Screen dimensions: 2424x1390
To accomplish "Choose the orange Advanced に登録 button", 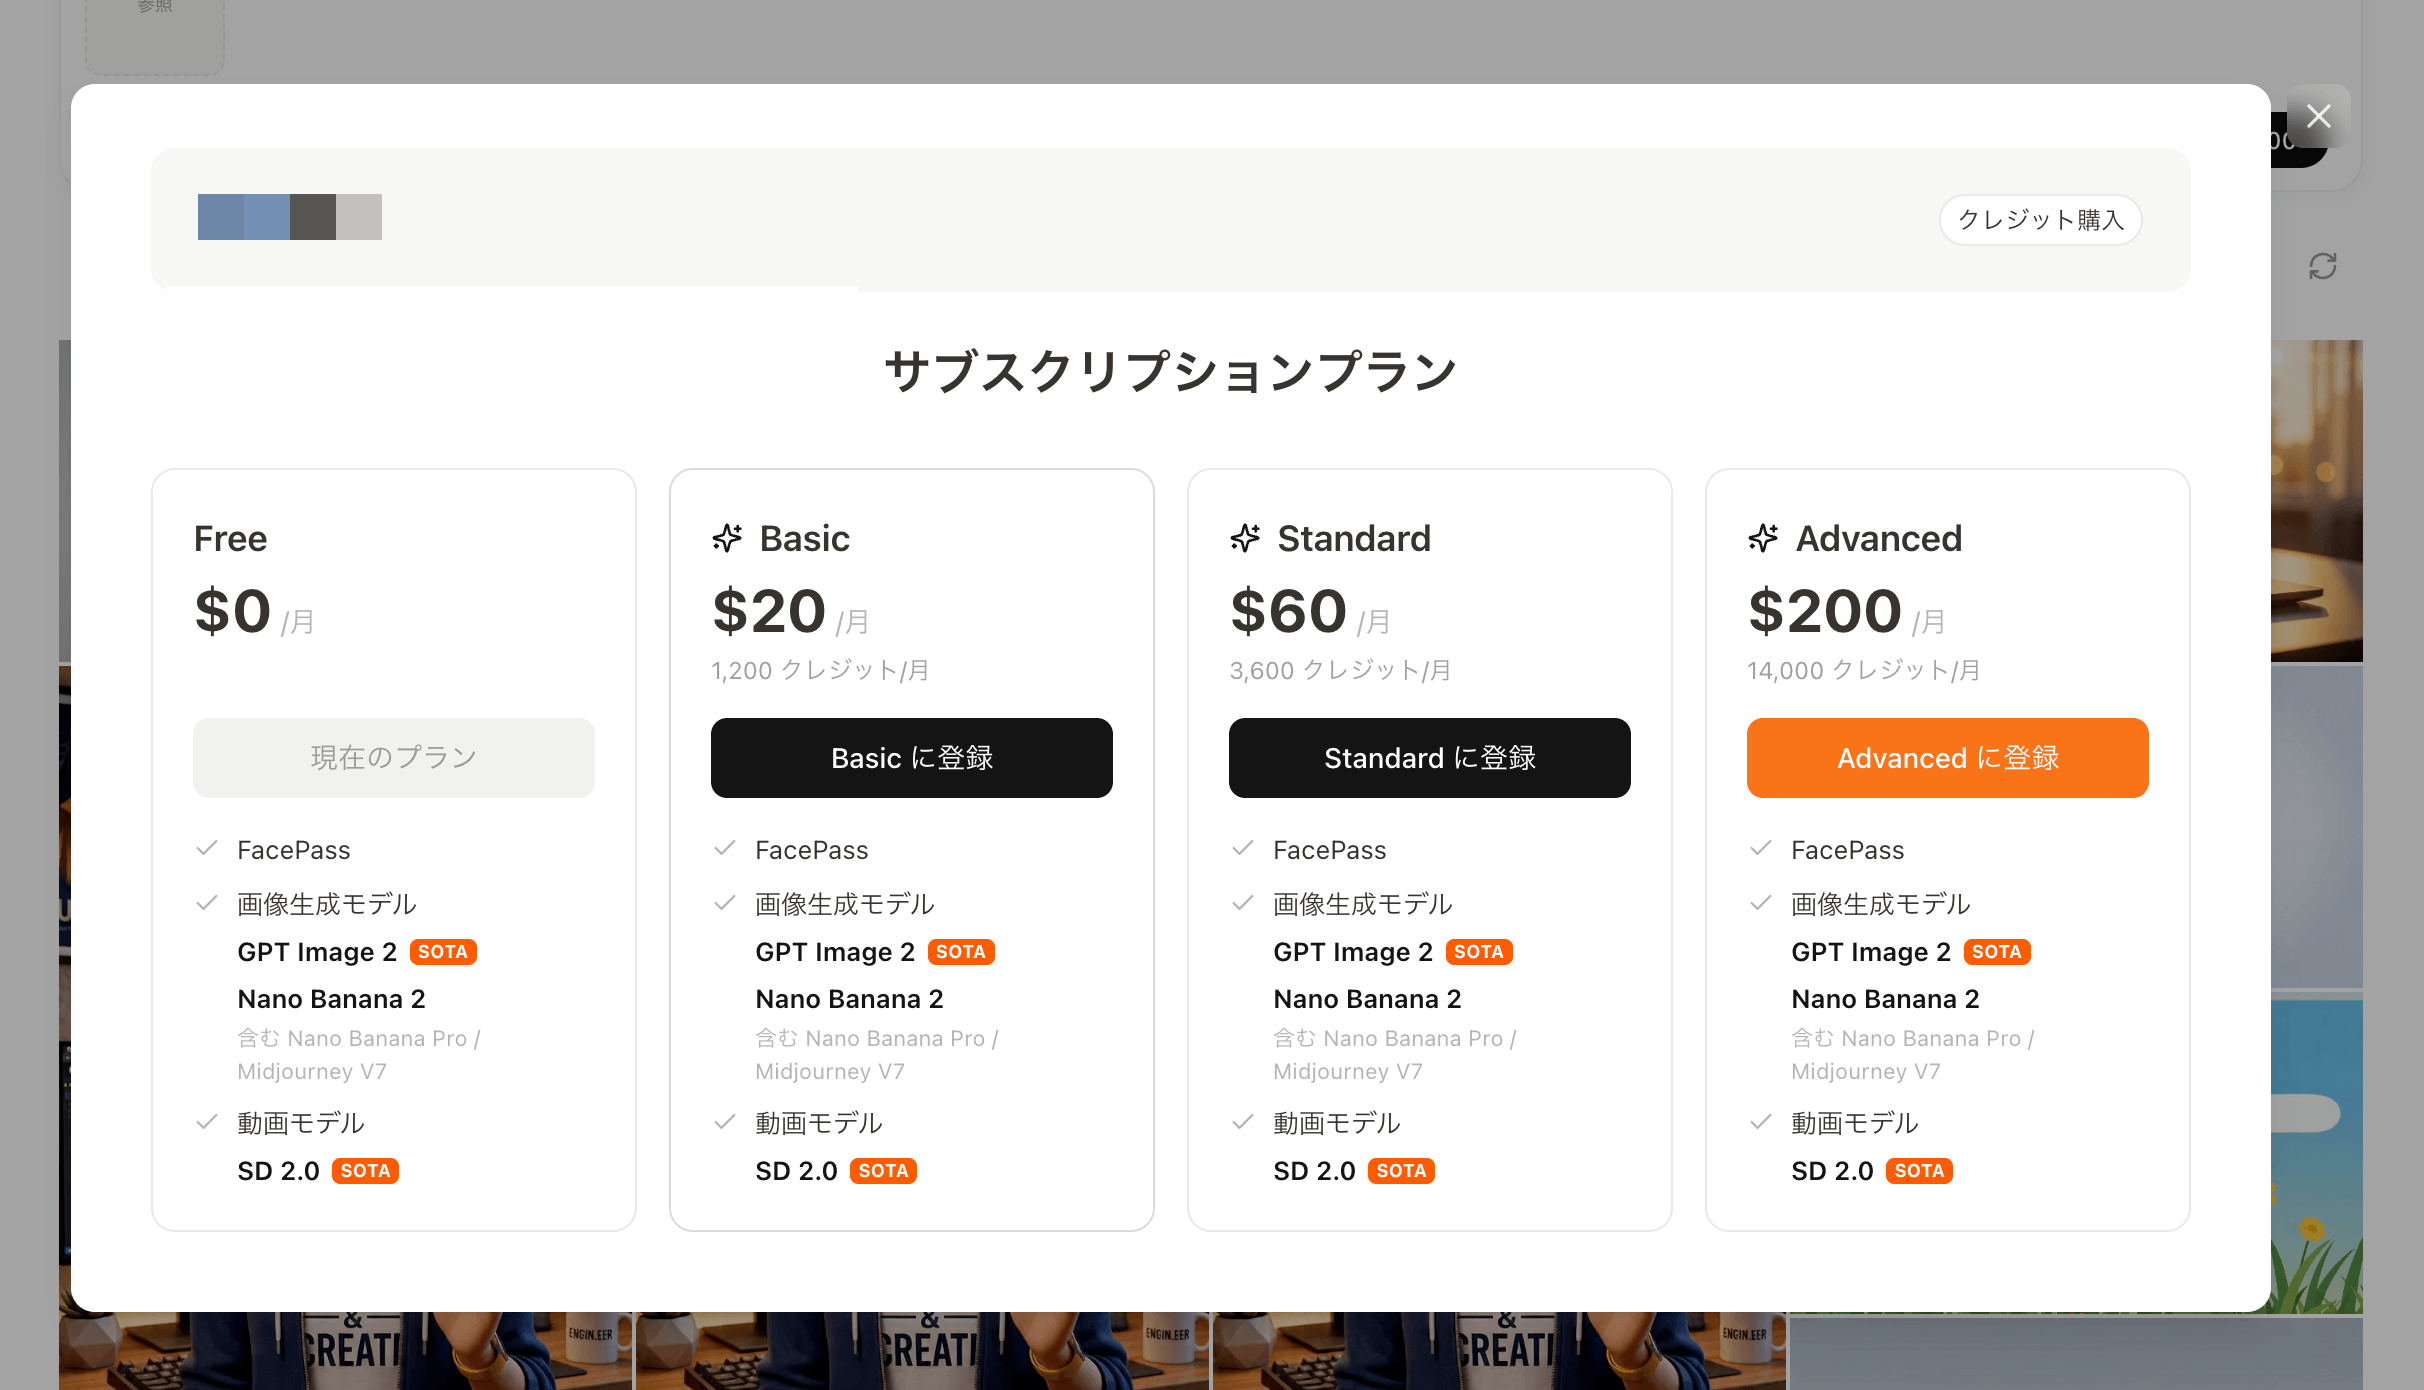I will (1947, 758).
